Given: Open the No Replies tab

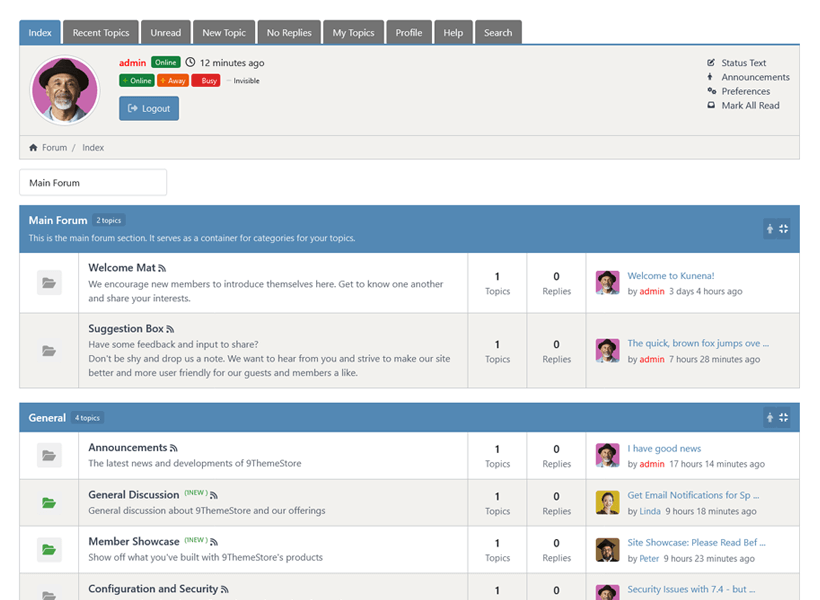Looking at the screenshot, I should [289, 33].
